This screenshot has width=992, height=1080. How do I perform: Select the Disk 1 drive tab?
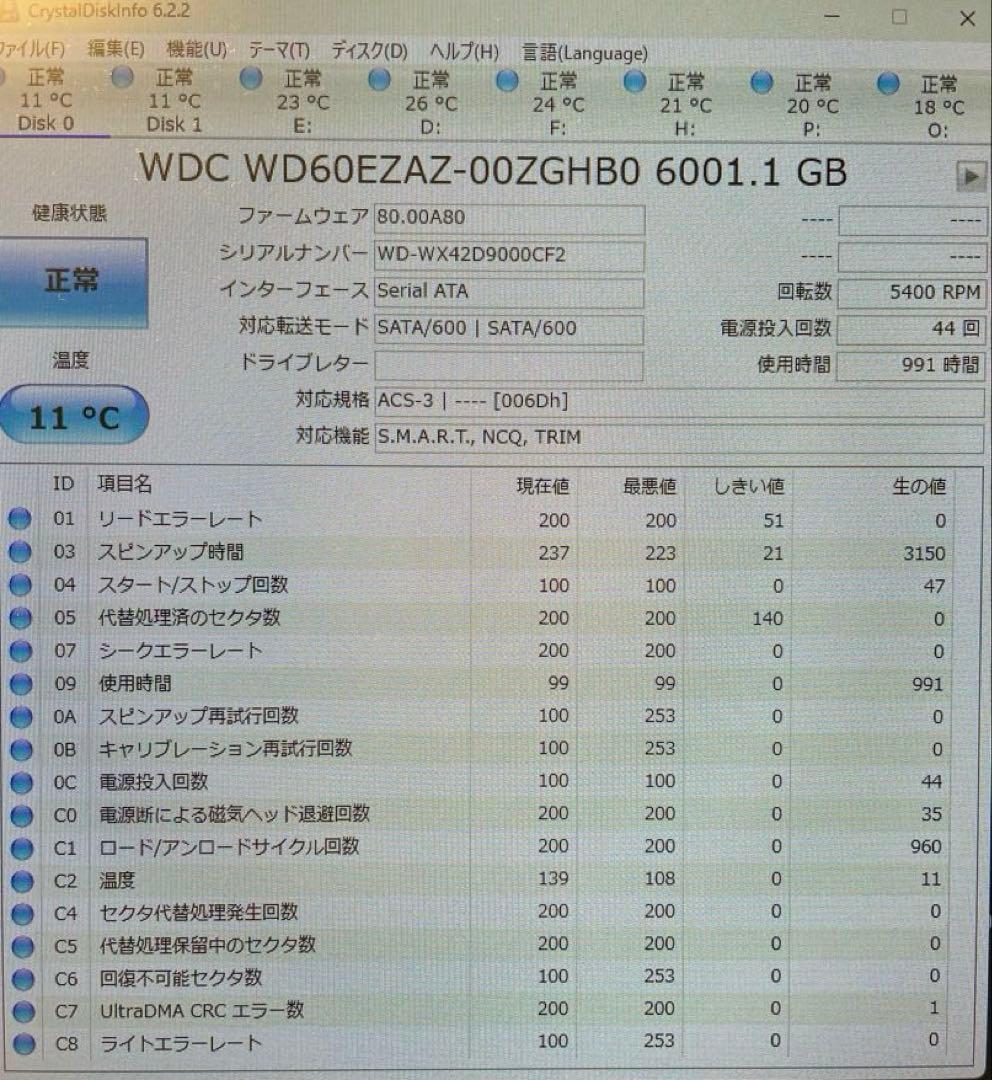174,101
